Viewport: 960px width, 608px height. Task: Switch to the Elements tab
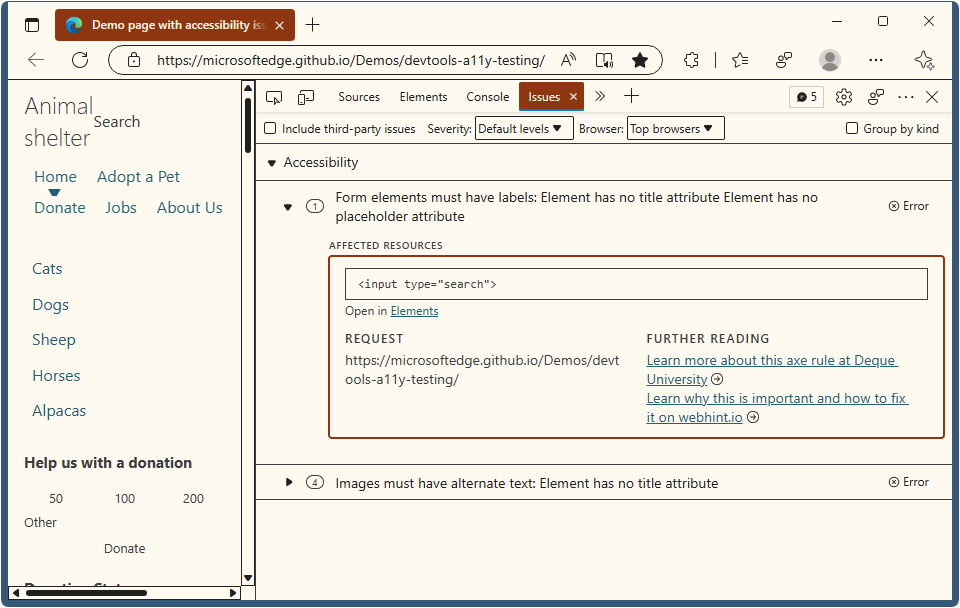click(423, 97)
